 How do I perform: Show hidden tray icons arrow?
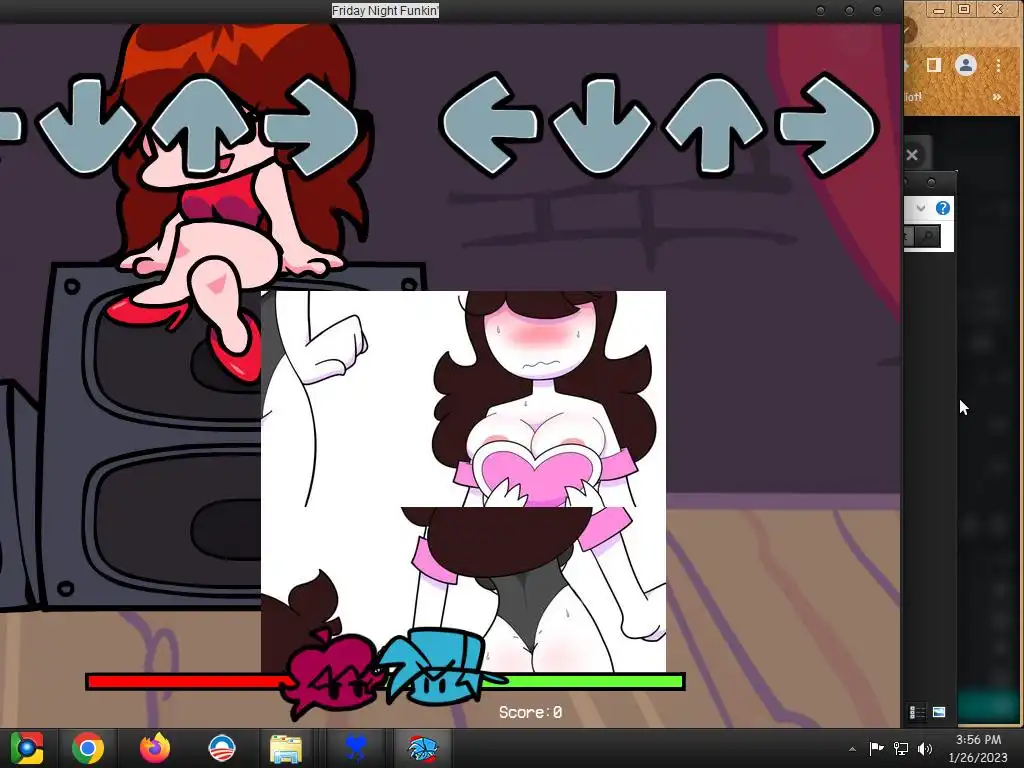click(x=852, y=749)
